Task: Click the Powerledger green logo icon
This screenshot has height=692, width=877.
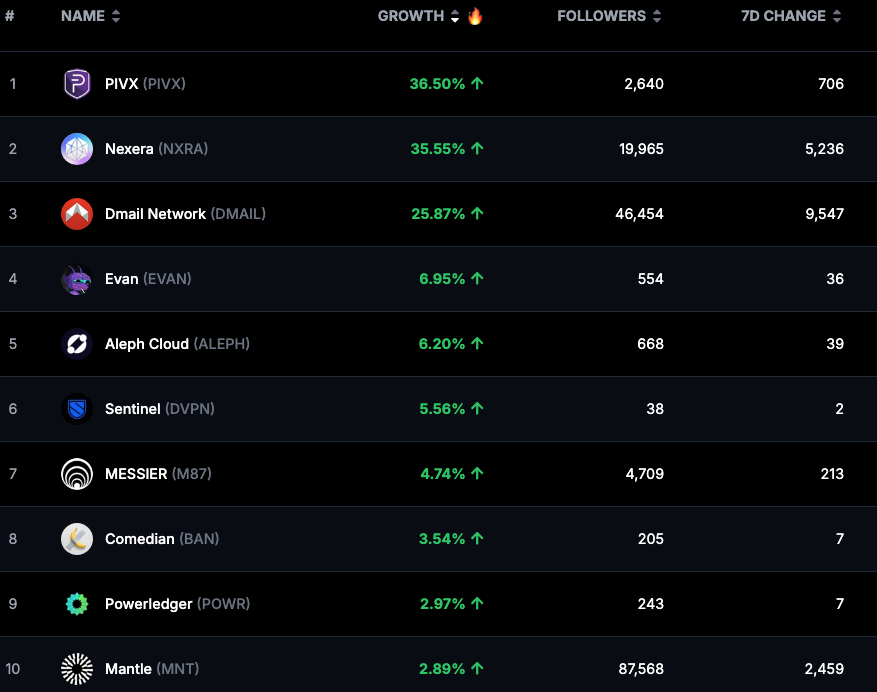Action: click(77, 604)
